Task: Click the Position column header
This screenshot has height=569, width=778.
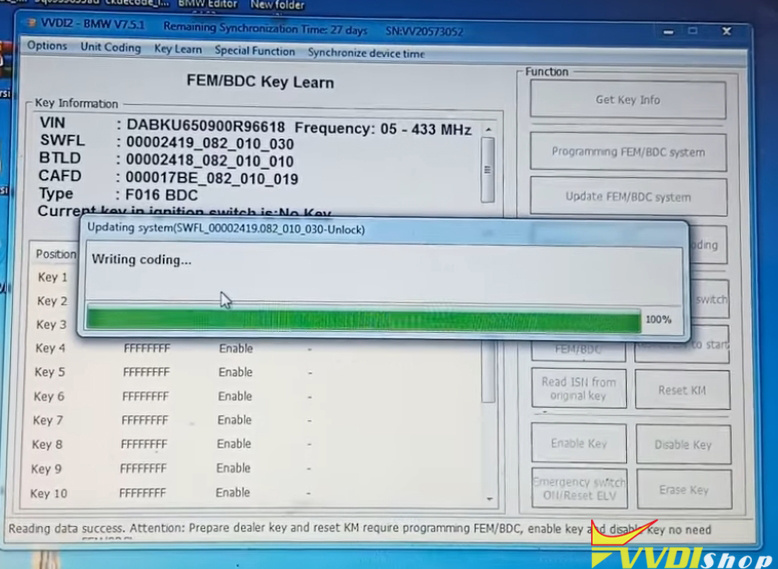Action: click(56, 254)
